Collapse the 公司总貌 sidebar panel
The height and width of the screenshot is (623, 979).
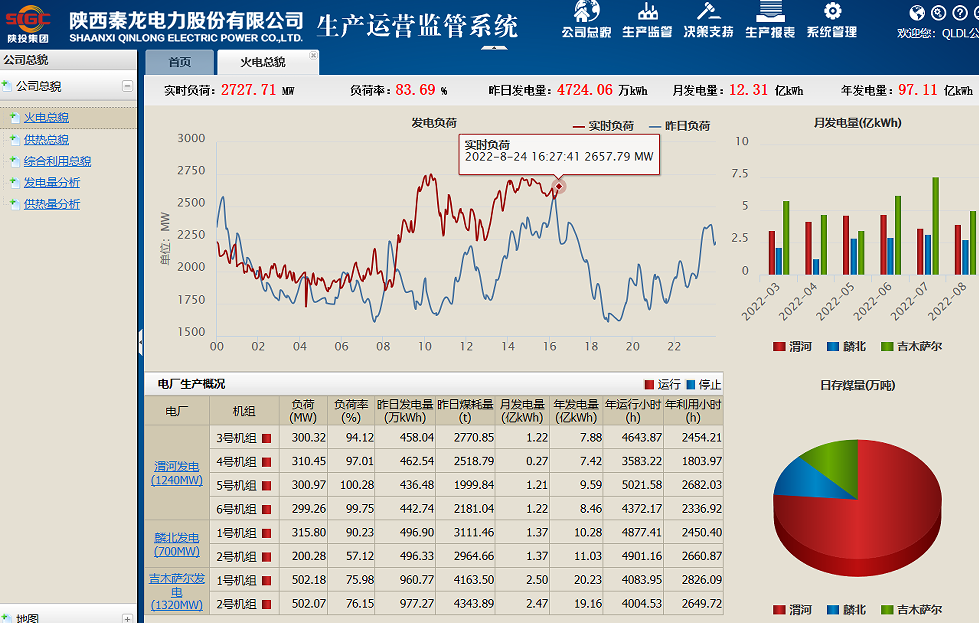(127, 87)
